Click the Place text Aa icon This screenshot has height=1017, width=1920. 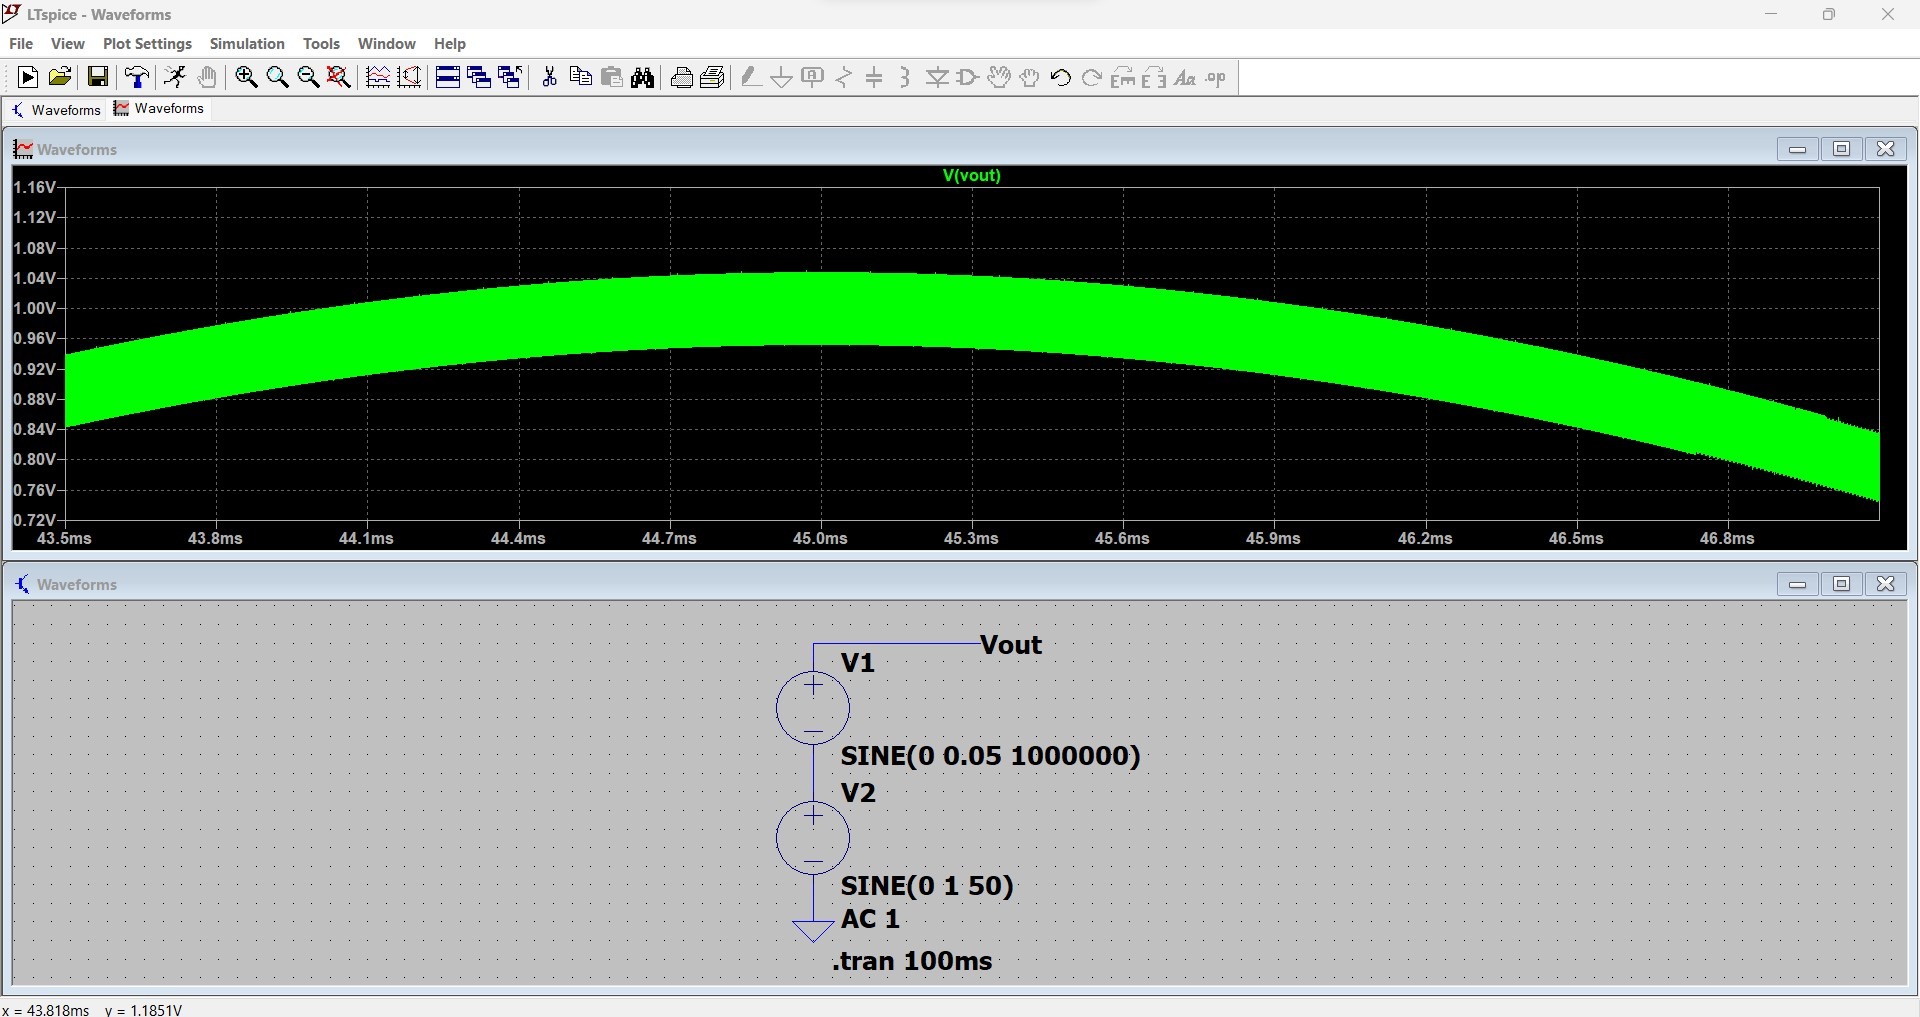1185,77
